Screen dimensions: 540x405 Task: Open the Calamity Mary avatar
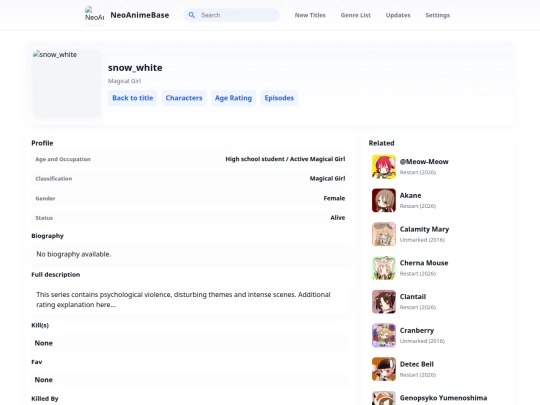[384, 234]
